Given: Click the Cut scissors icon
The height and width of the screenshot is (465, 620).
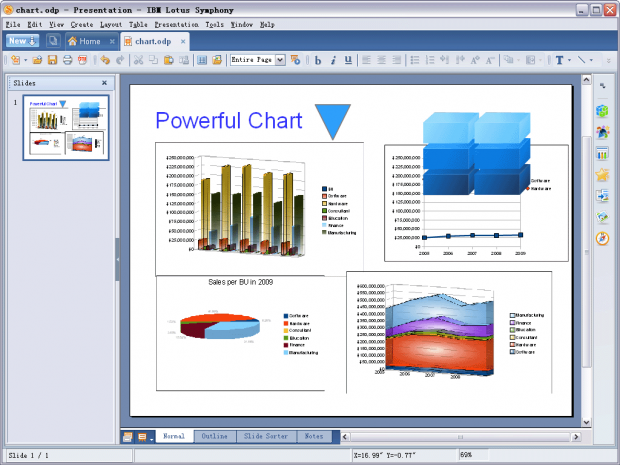Looking at the screenshot, I should tap(139, 60).
